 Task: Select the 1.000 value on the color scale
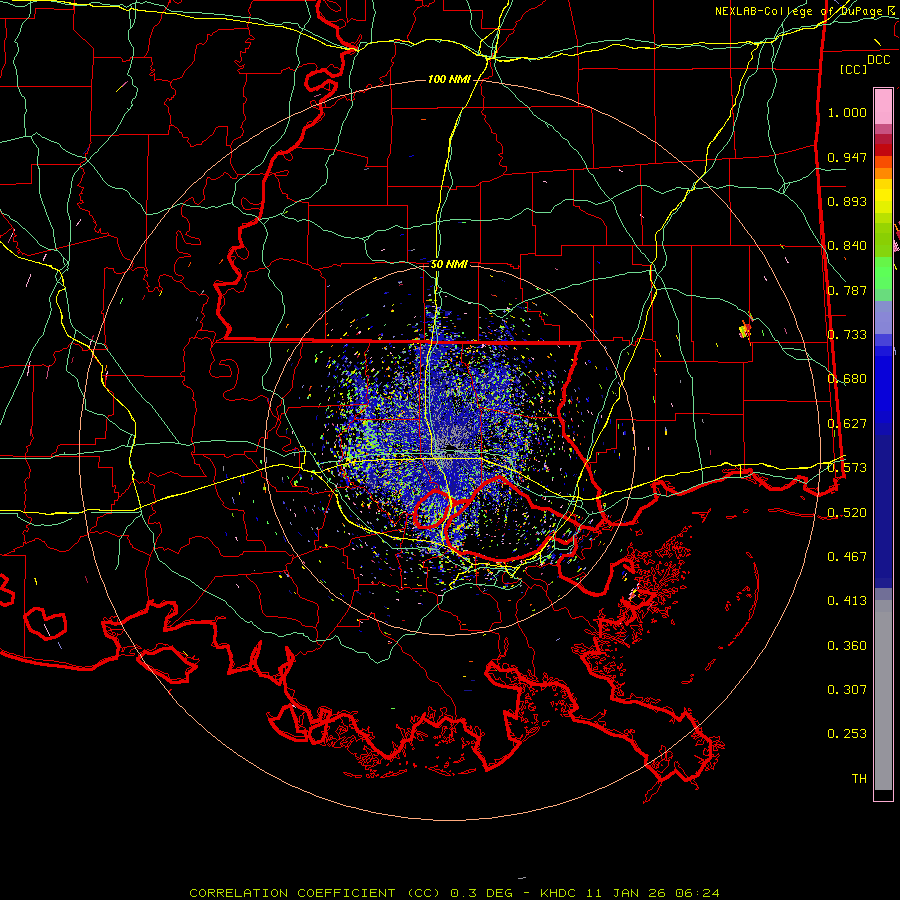pyautogui.click(x=847, y=112)
